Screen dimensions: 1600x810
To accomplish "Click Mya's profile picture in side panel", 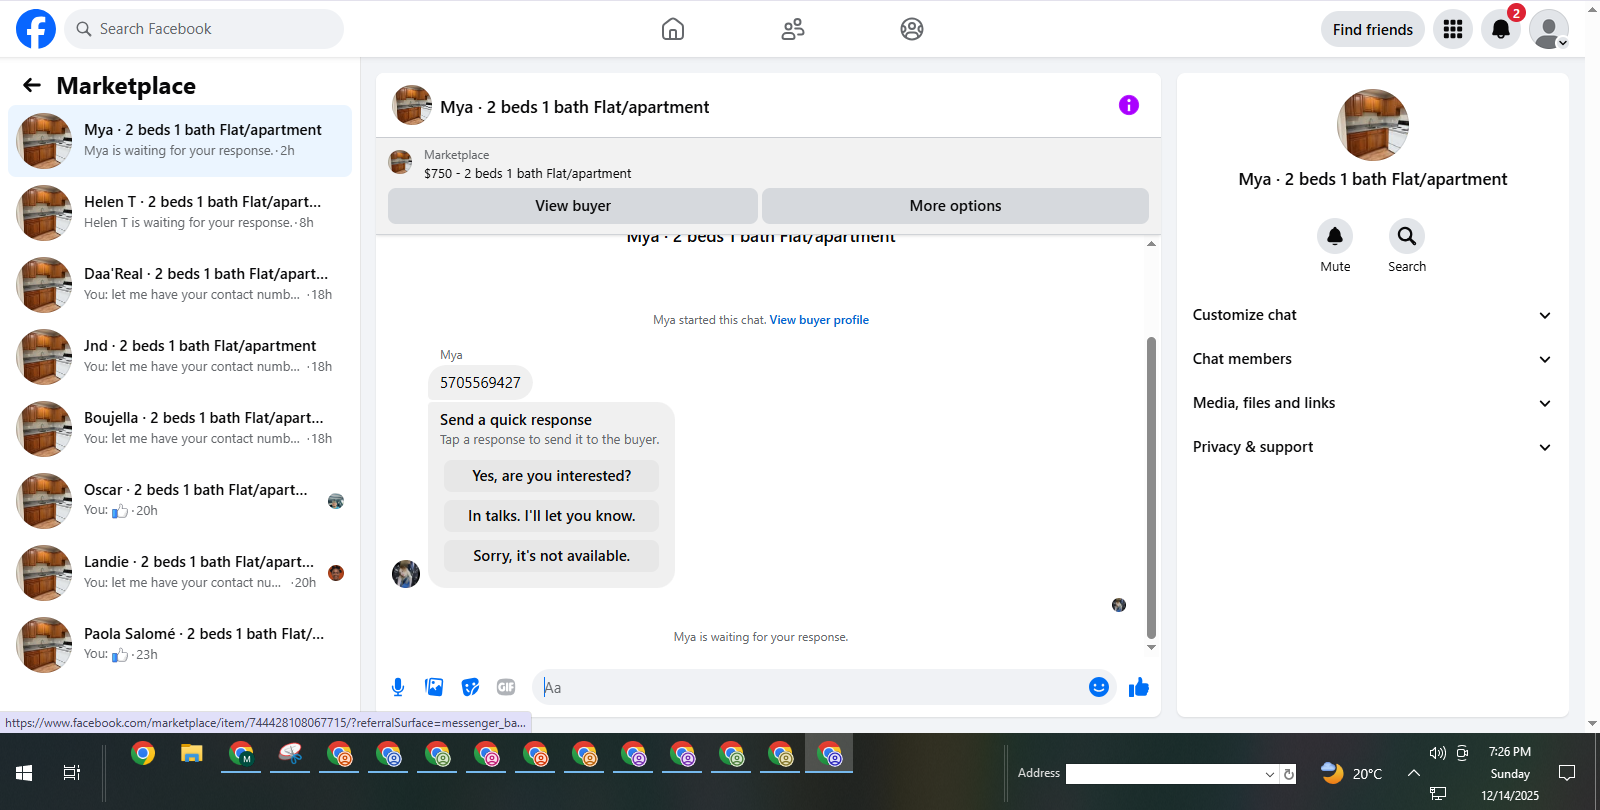I will point(1373,125).
